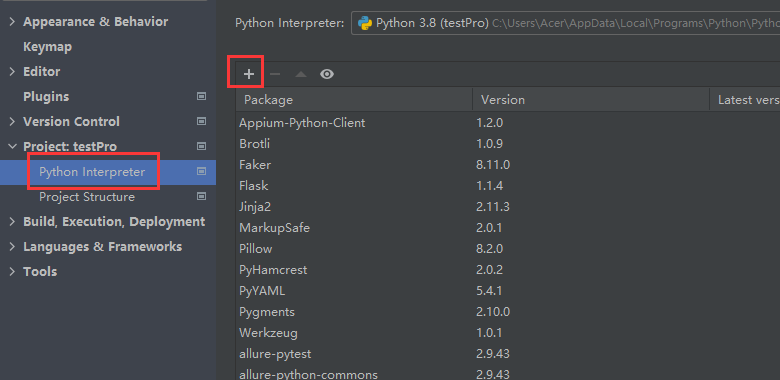Click the project-level icon beside Version Control
The image size is (780, 380).
point(201,121)
